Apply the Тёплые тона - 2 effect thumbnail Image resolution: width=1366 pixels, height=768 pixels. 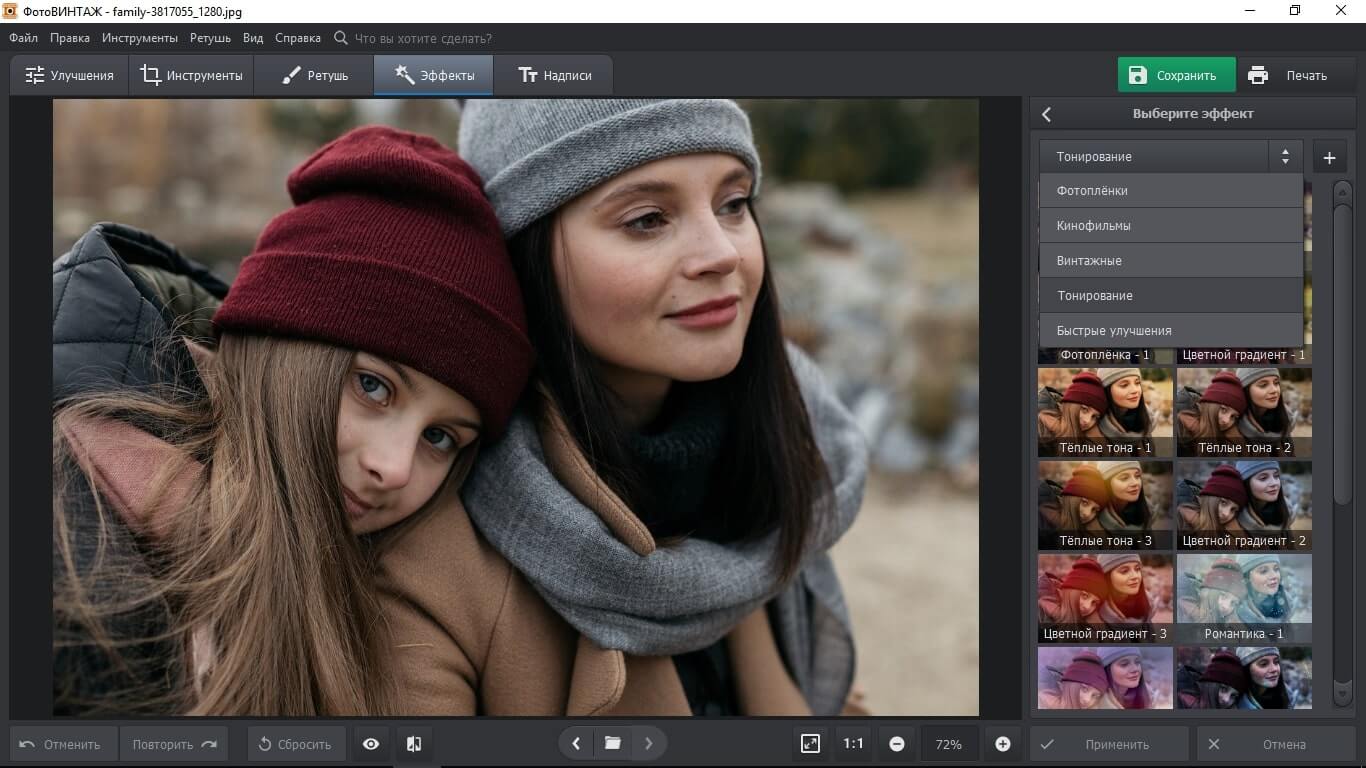[x=1244, y=412]
